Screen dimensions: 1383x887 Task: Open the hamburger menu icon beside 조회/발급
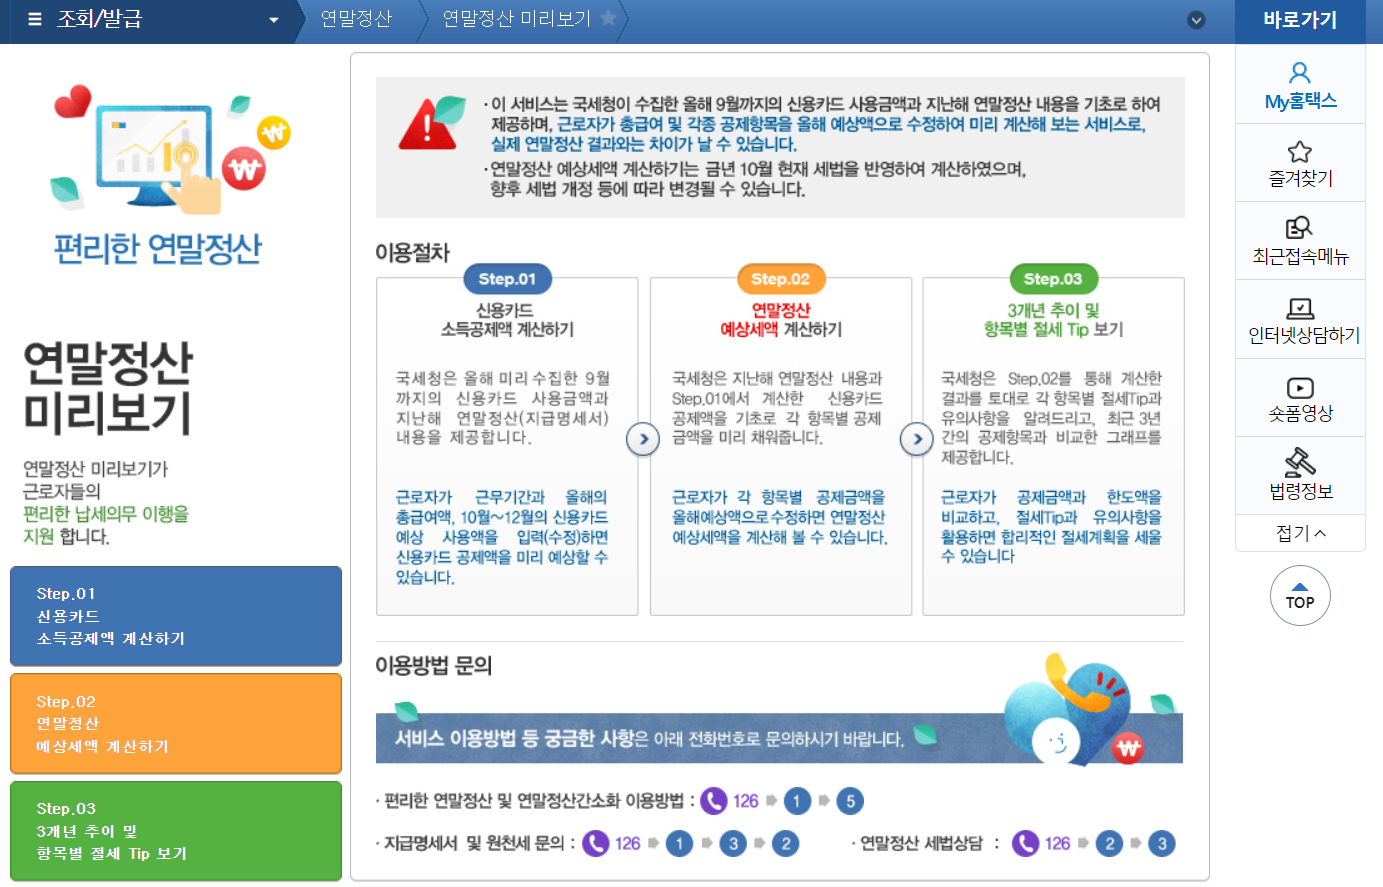tap(35, 19)
